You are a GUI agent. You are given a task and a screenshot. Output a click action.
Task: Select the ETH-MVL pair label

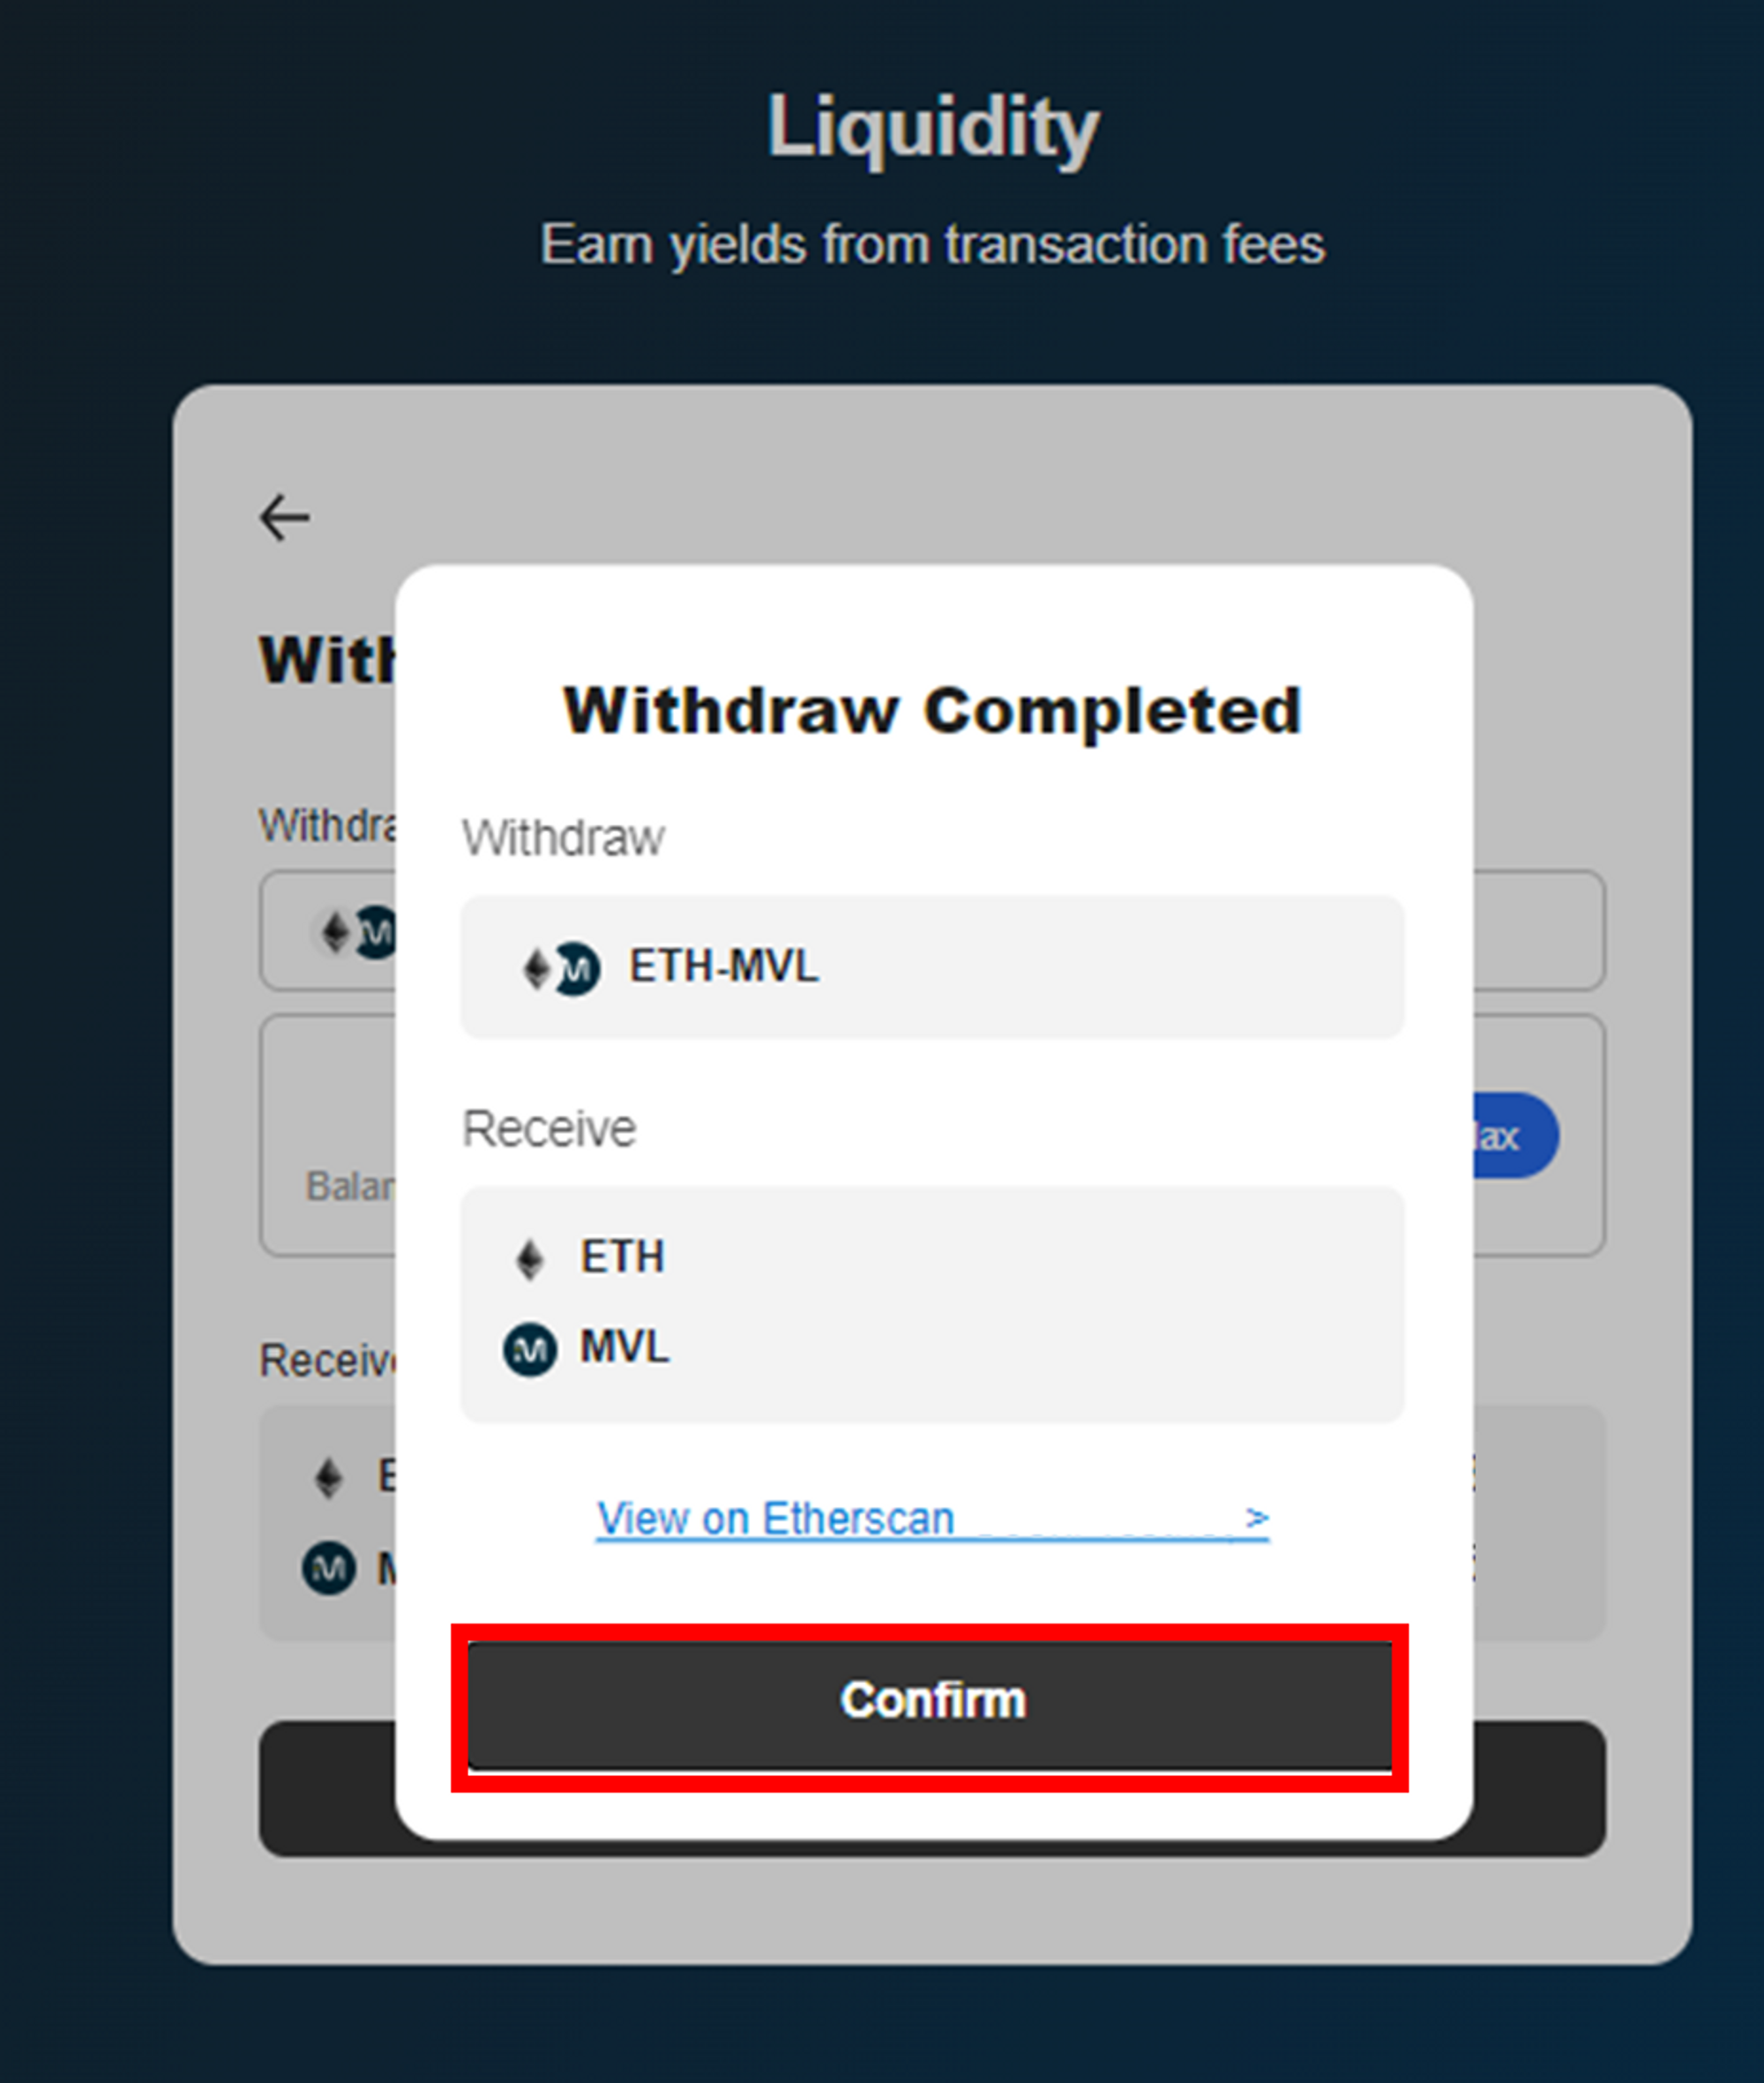pyautogui.click(x=723, y=966)
